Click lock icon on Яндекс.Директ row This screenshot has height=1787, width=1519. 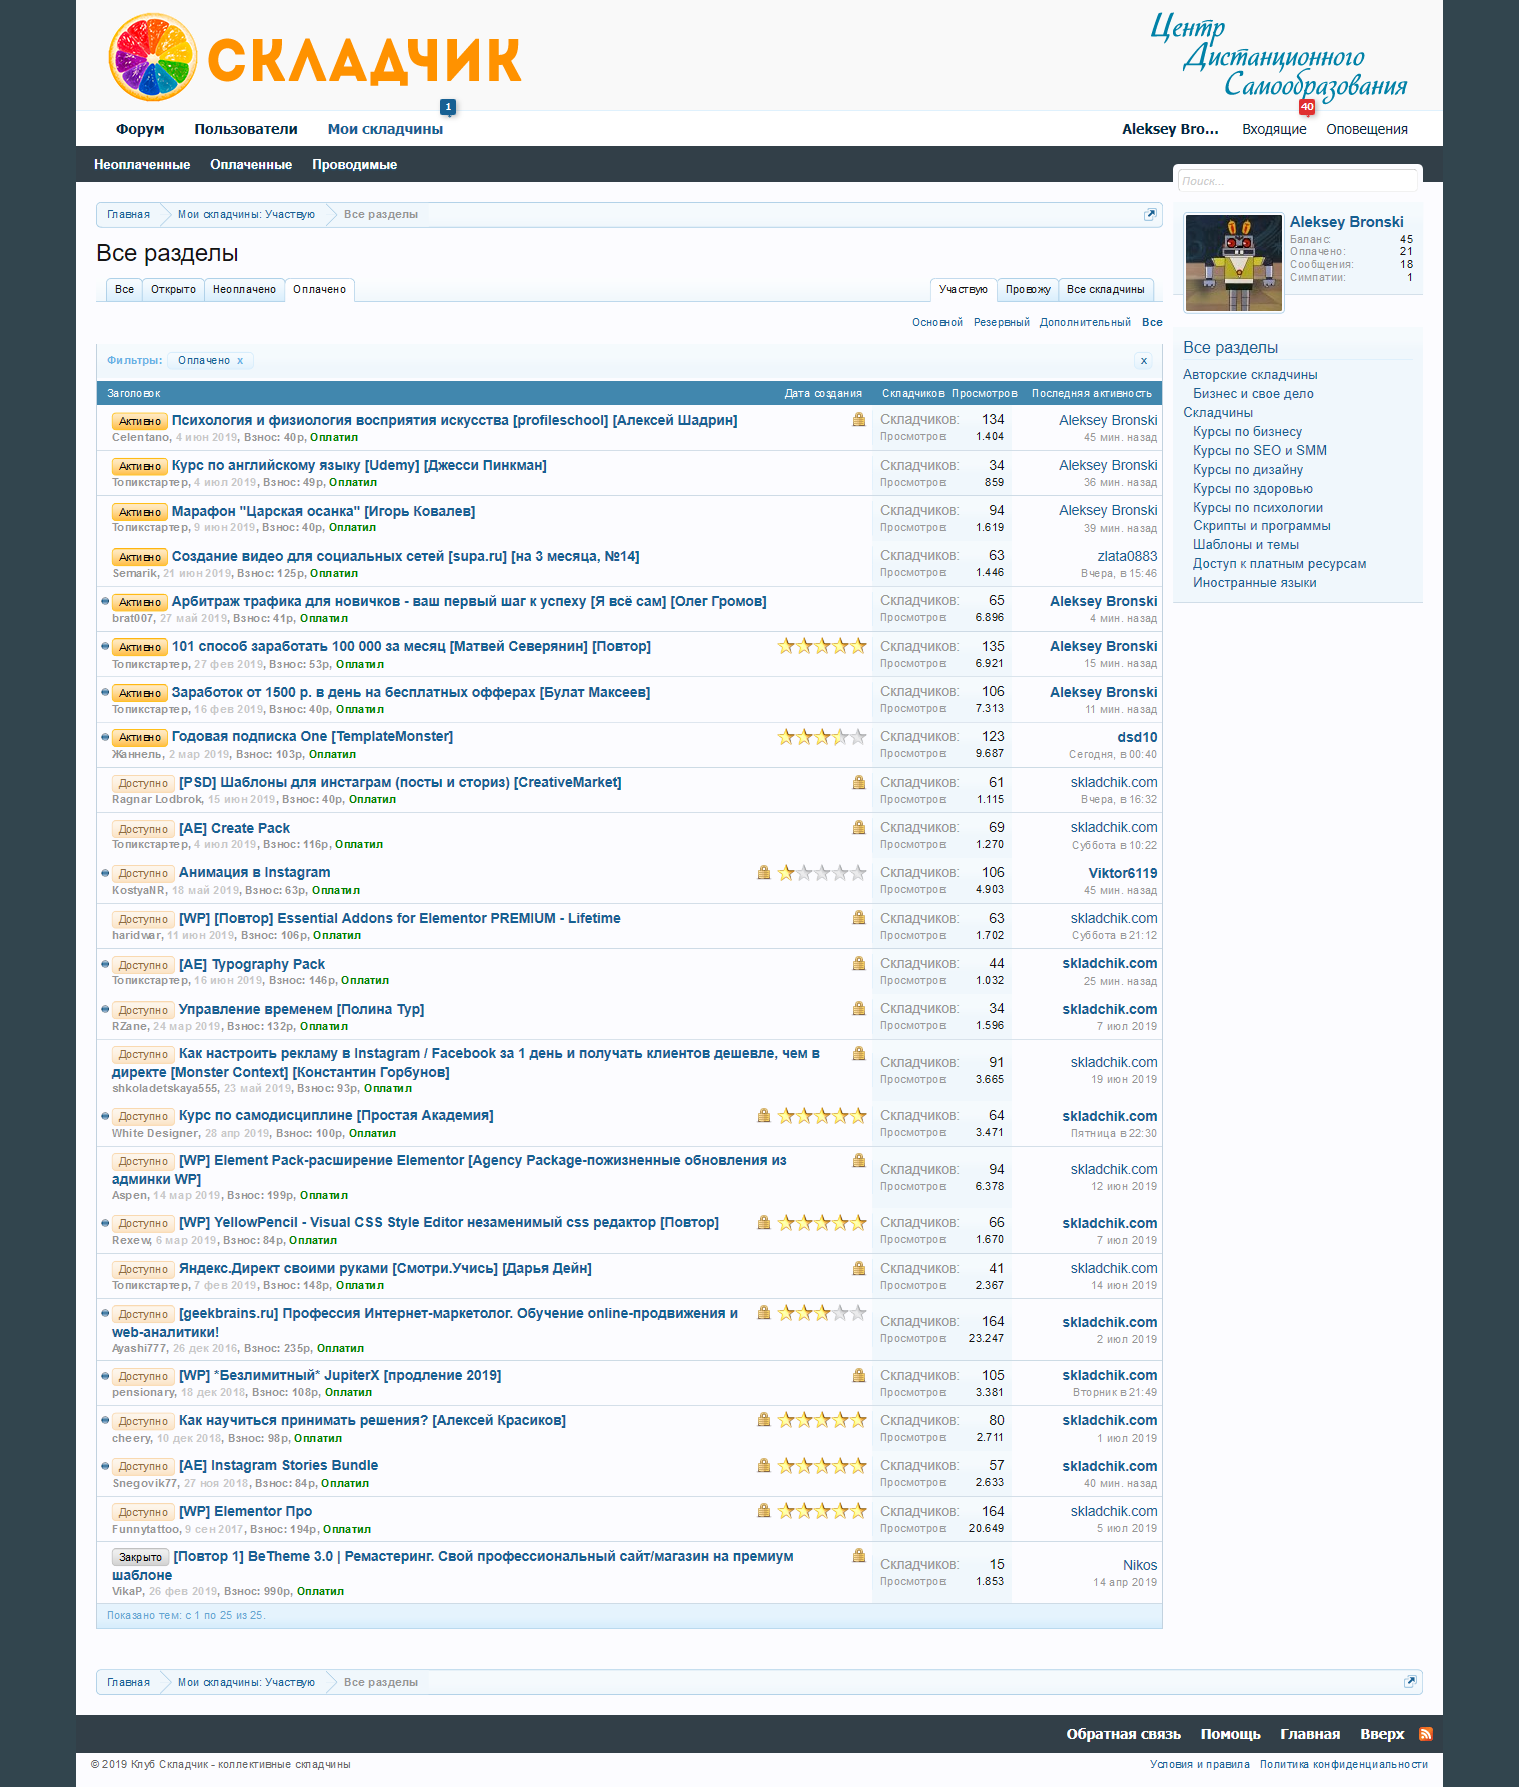pos(859,1268)
